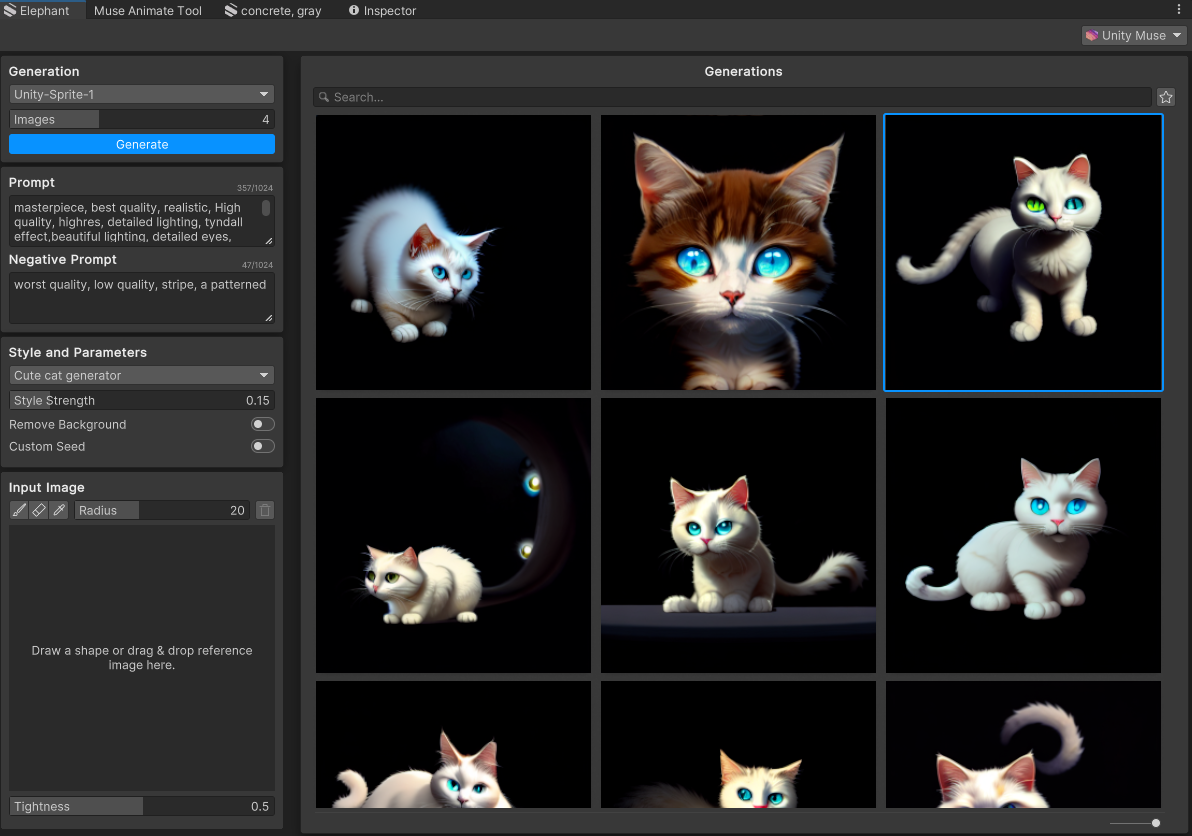
Task: Select the brush draw tool in Input Image
Action: click(x=19, y=510)
